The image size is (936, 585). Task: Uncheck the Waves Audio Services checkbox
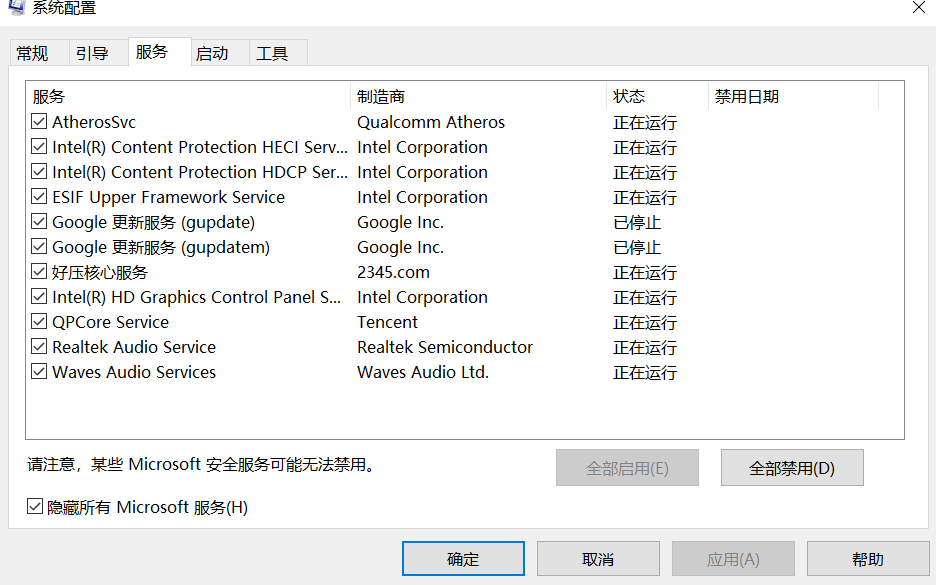click(x=39, y=372)
